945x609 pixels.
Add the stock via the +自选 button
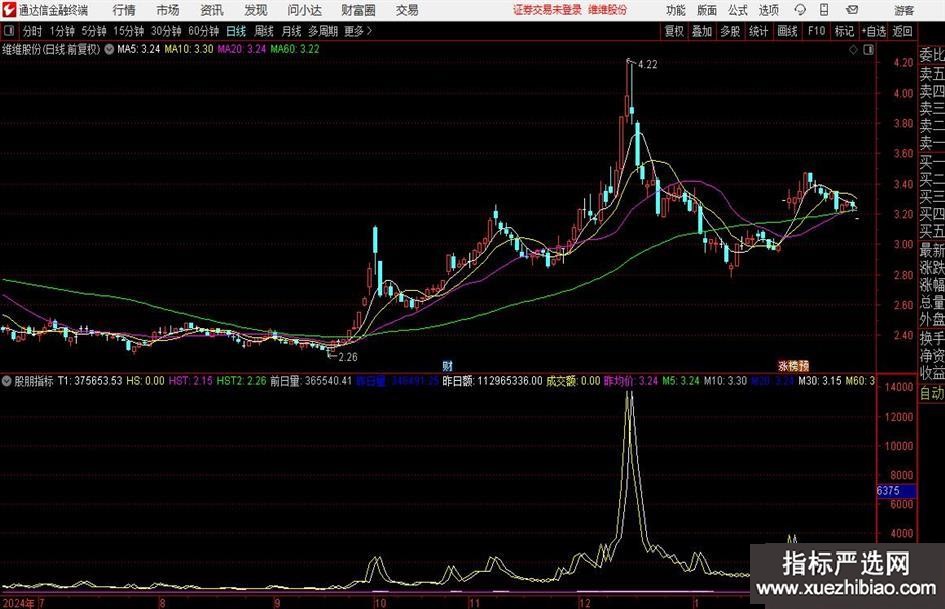(874, 31)
